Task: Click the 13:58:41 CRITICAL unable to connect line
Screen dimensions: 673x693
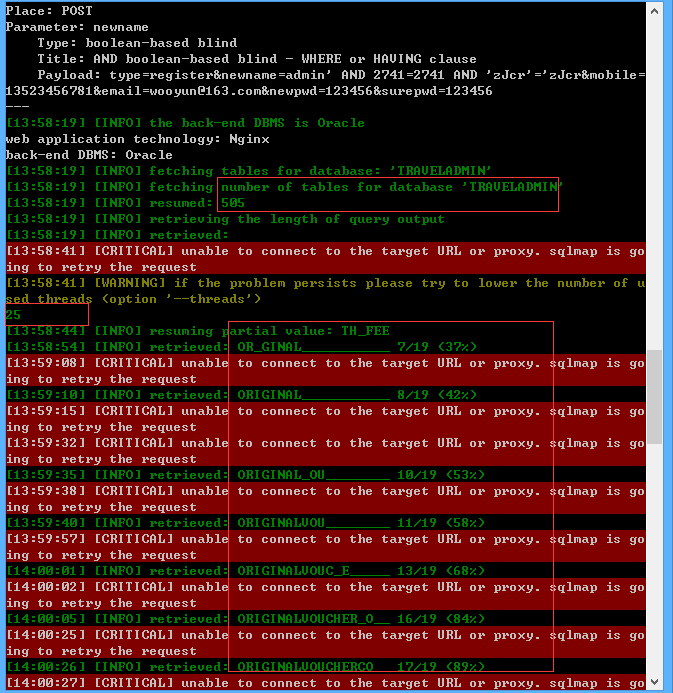Action: pyautogui.click(x=326, y=259)
